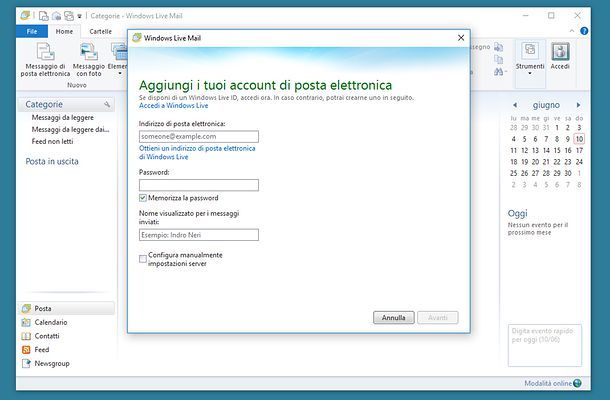Expand the quick access toolbar dropdown arrow
Screen dimensions: 610x400
coord(79,16)
